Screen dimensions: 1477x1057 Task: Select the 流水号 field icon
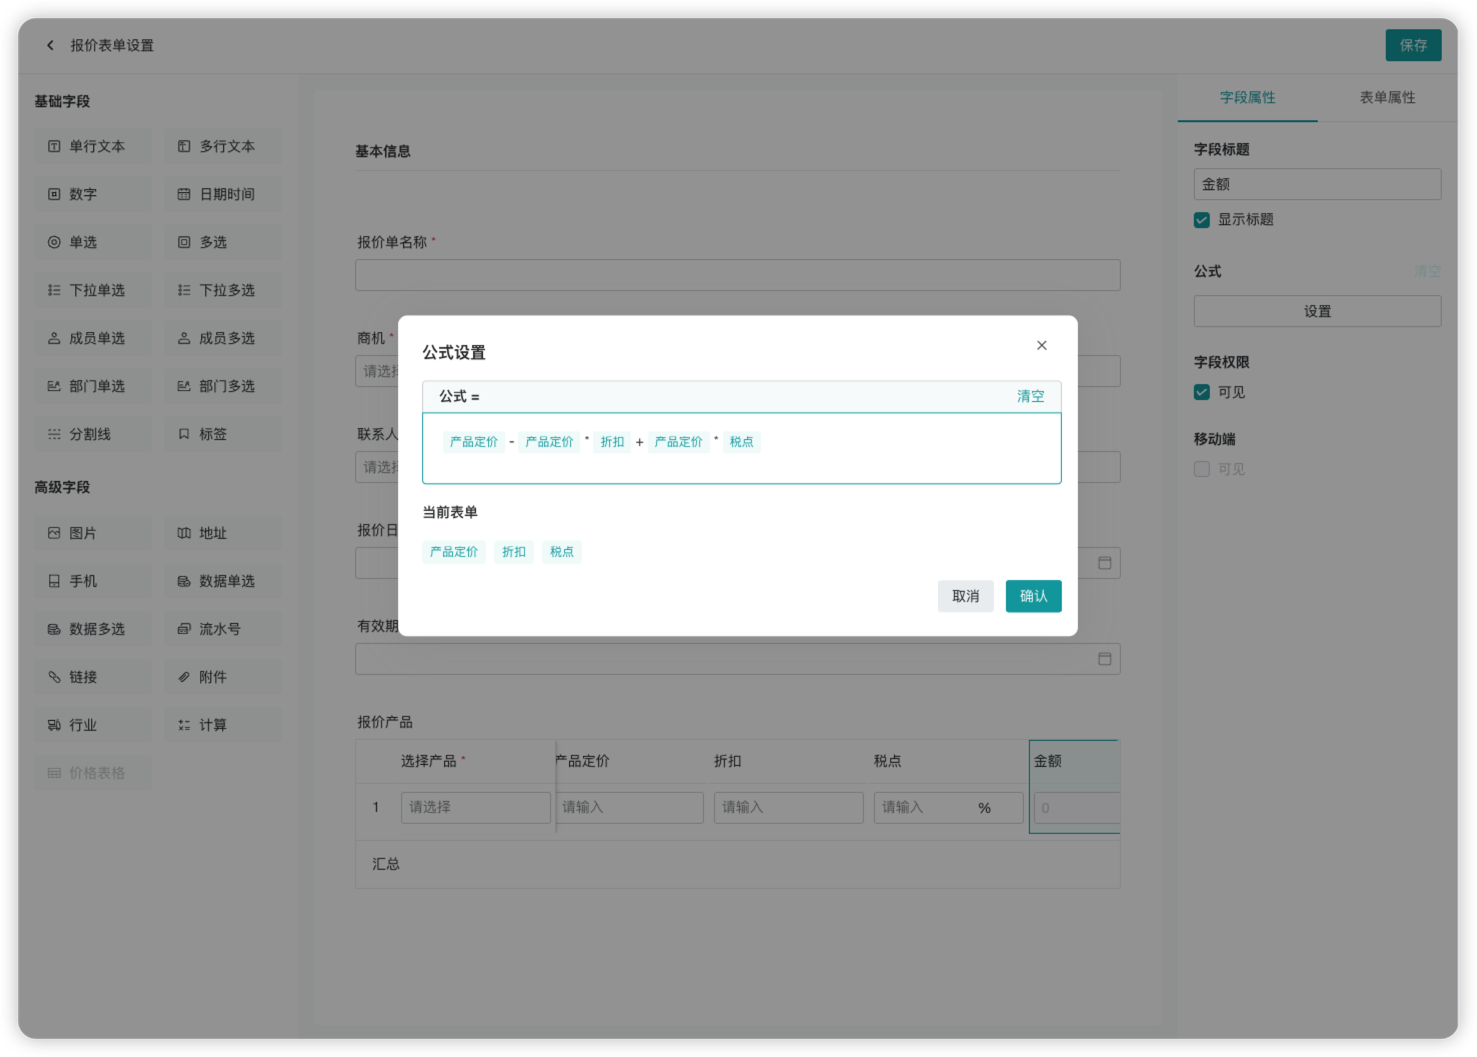(x=184, y=629)
